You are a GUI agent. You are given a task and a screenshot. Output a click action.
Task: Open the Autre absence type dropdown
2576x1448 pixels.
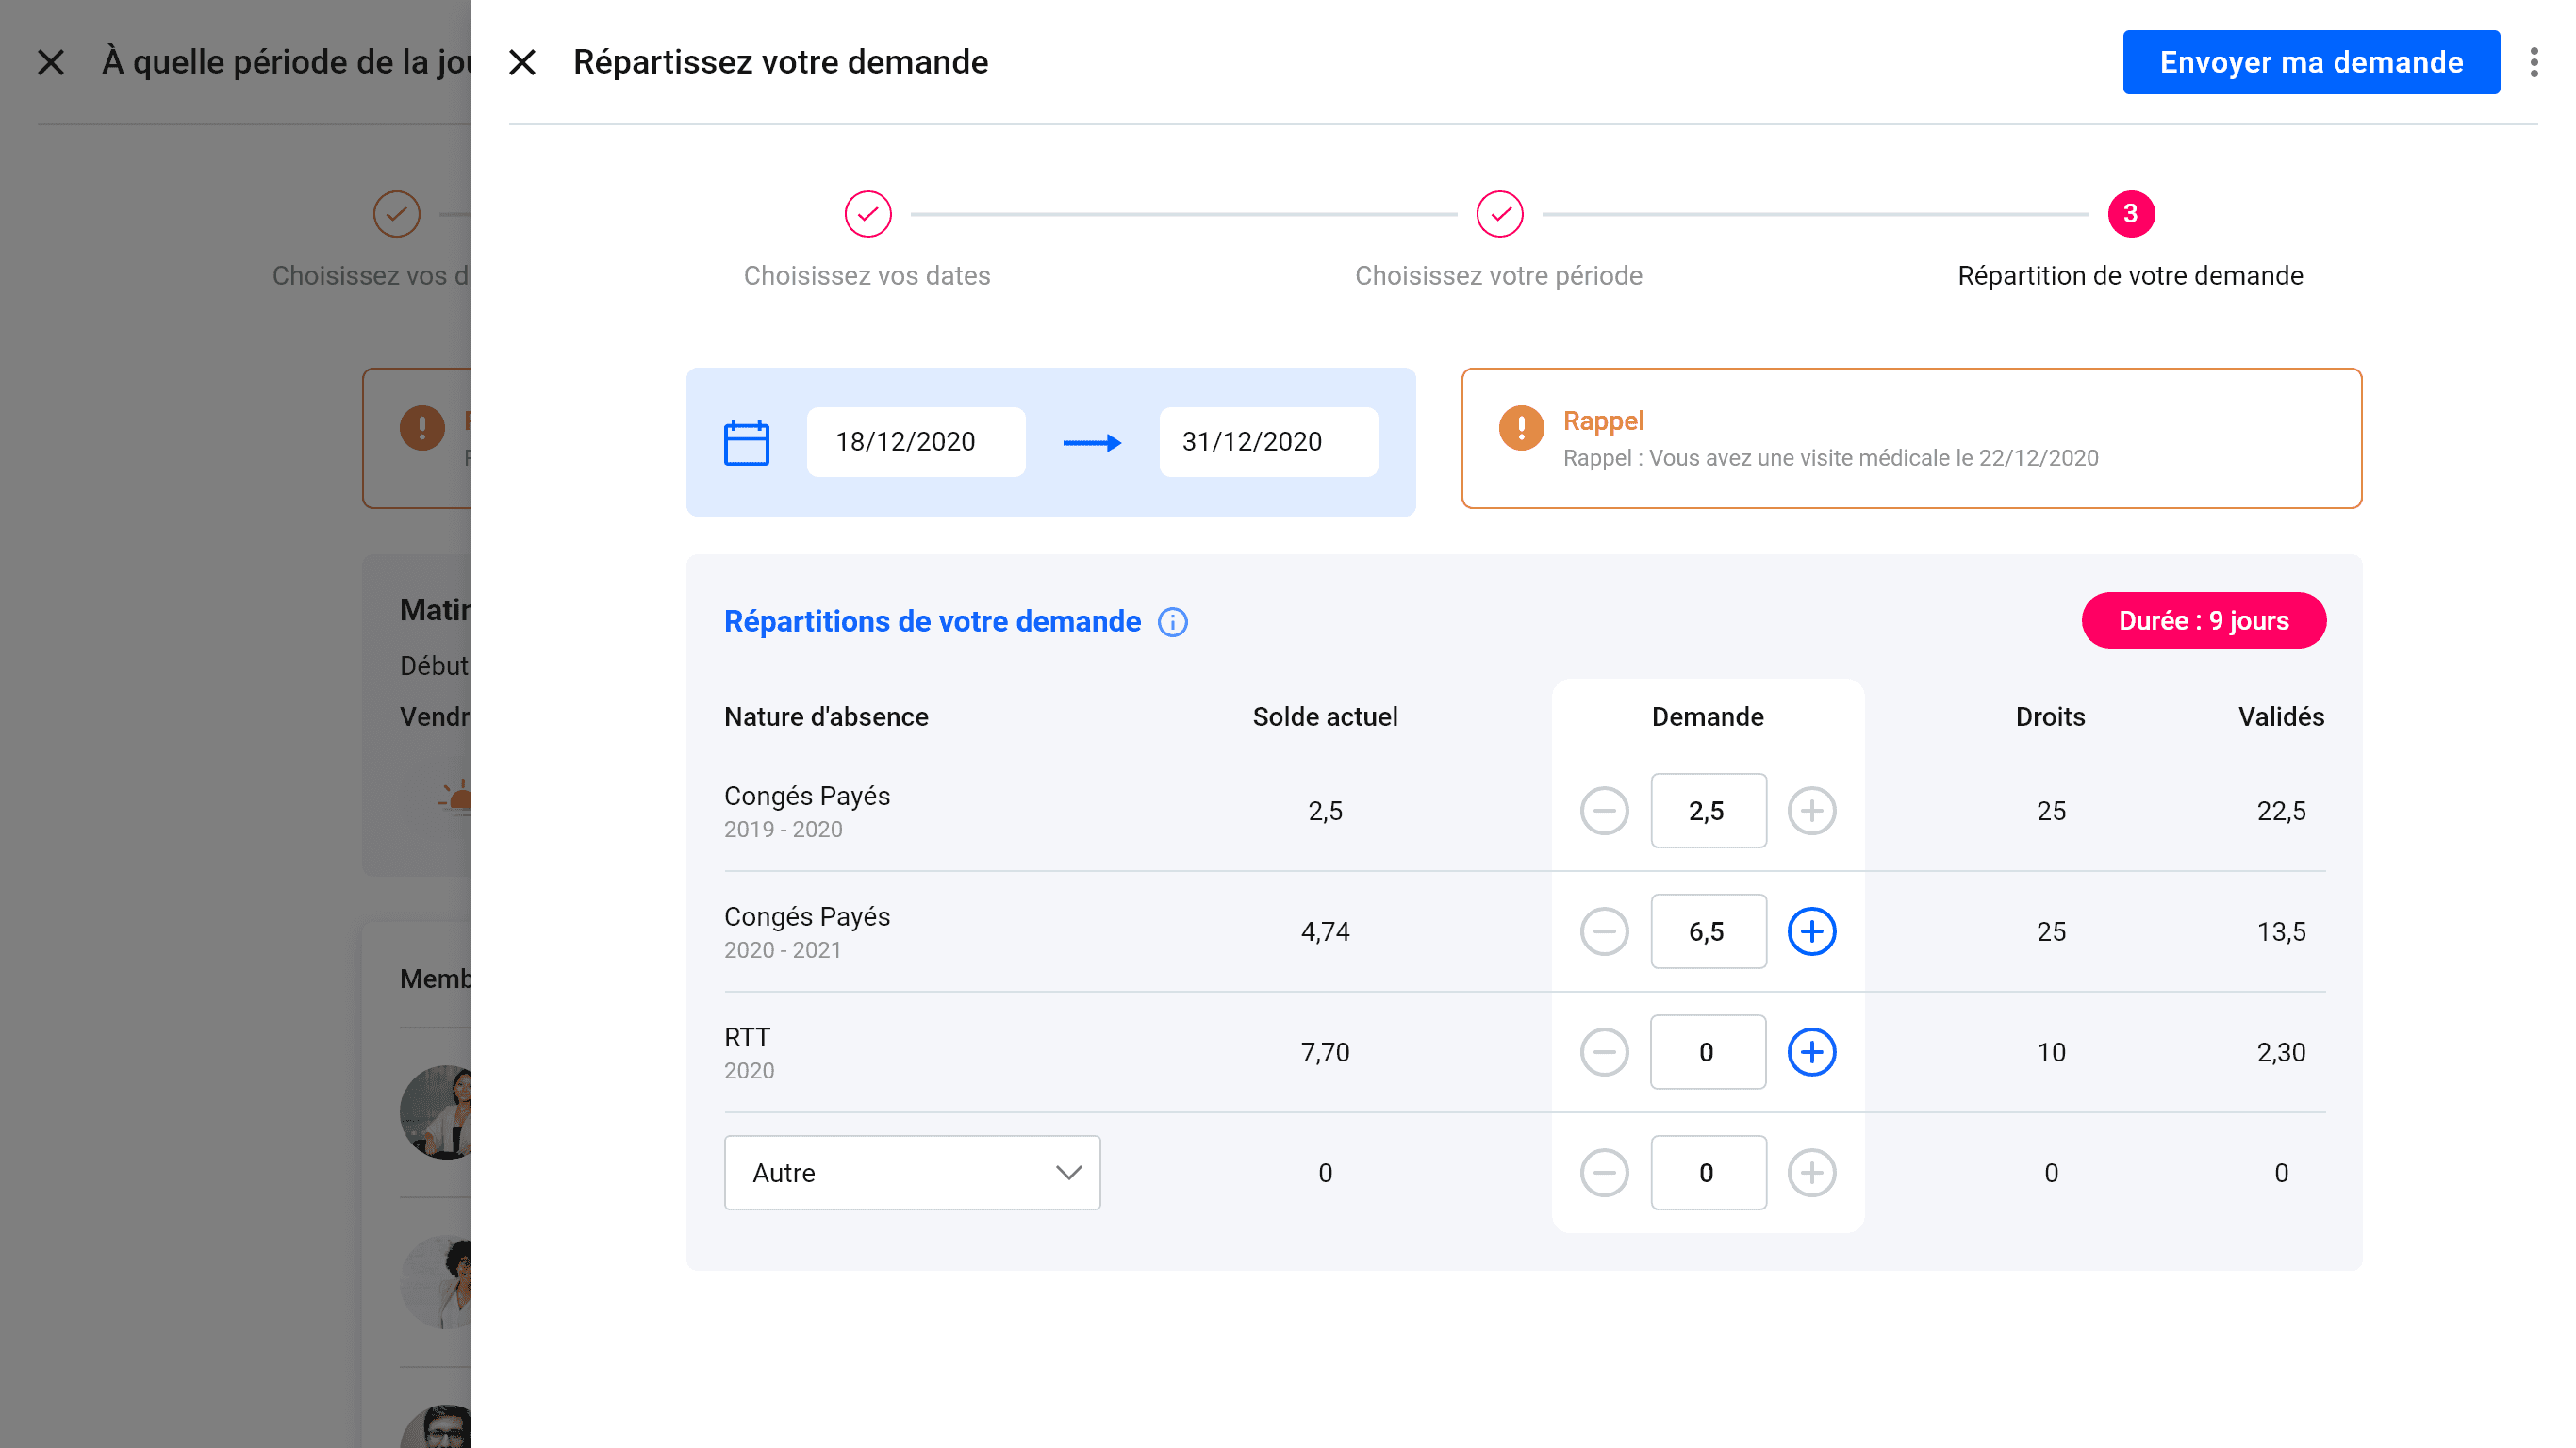pos(911,1173)
